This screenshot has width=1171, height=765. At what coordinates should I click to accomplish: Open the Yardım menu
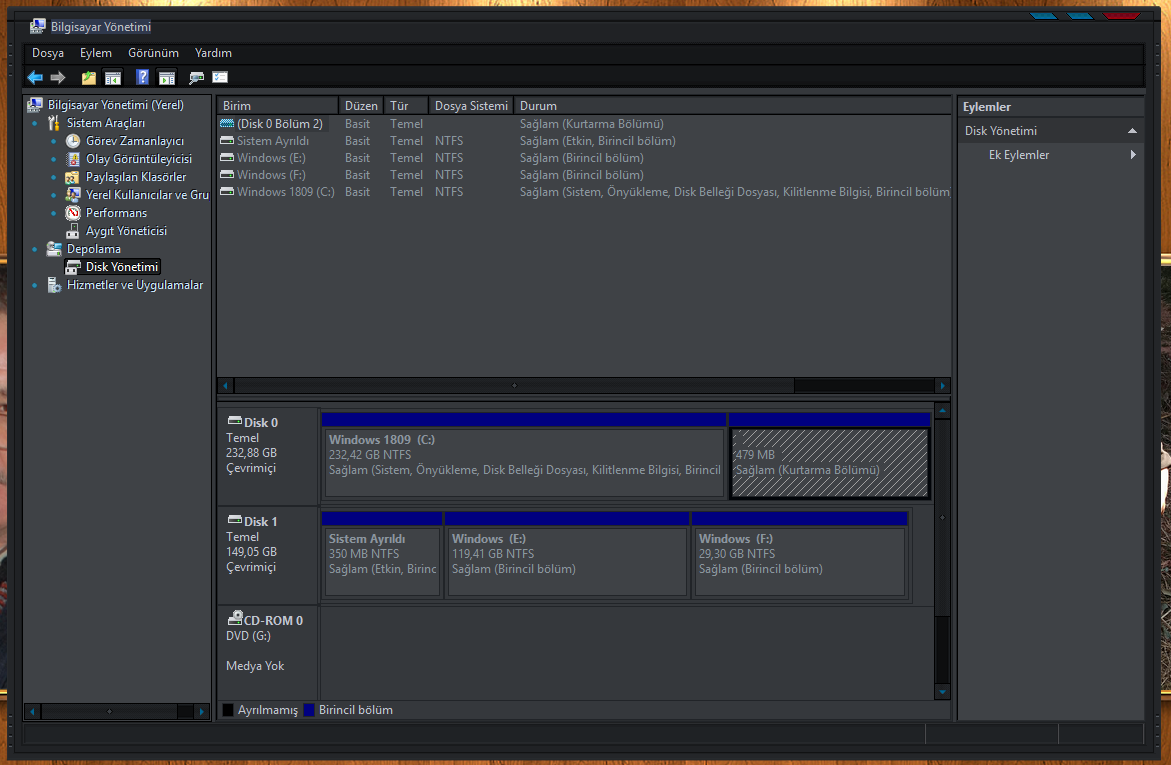coord(213,53)
